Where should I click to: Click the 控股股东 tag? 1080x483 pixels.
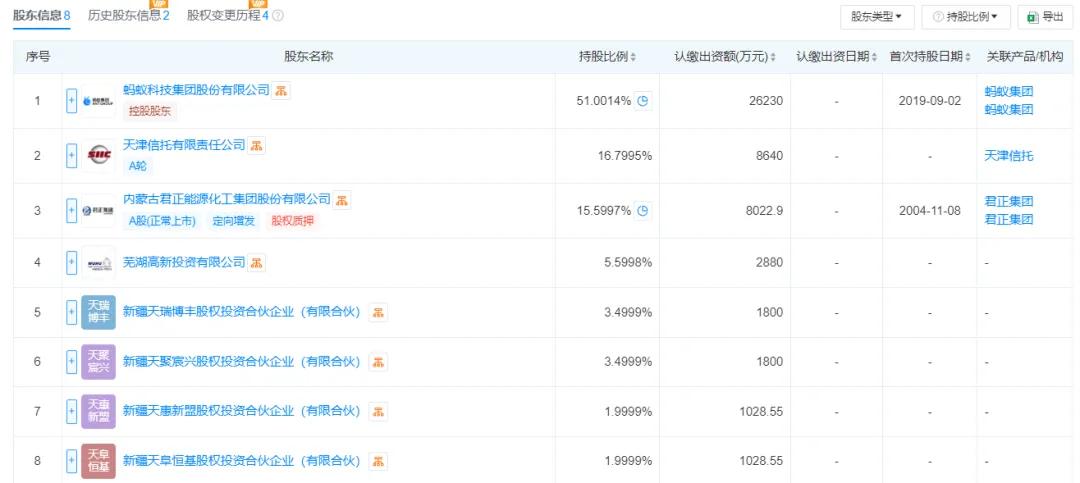tap(150, 111)
